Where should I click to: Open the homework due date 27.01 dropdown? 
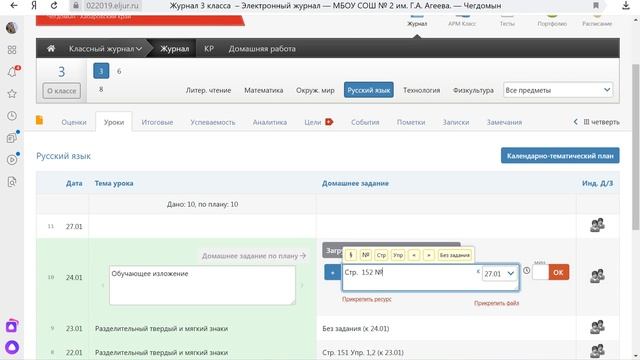[500, 274]
